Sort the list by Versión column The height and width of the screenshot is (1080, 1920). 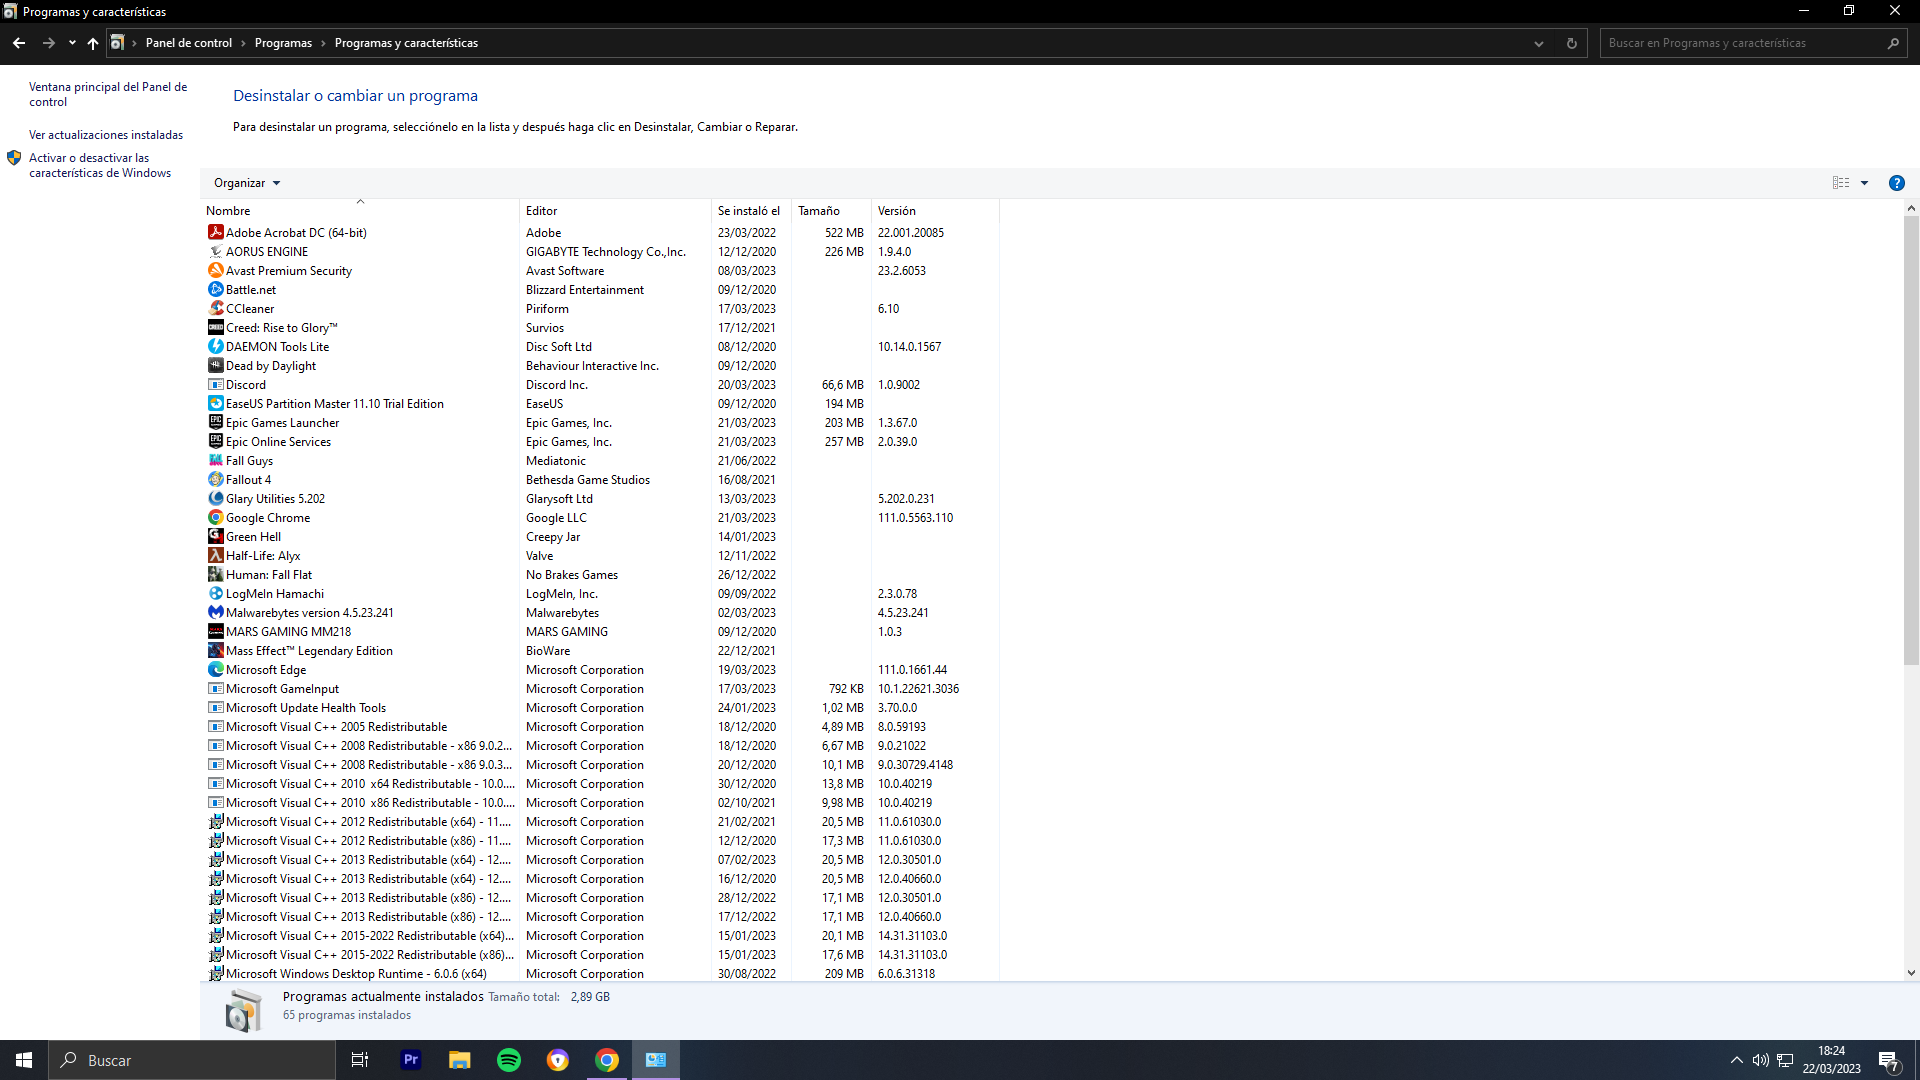click(x=935, y=211)
